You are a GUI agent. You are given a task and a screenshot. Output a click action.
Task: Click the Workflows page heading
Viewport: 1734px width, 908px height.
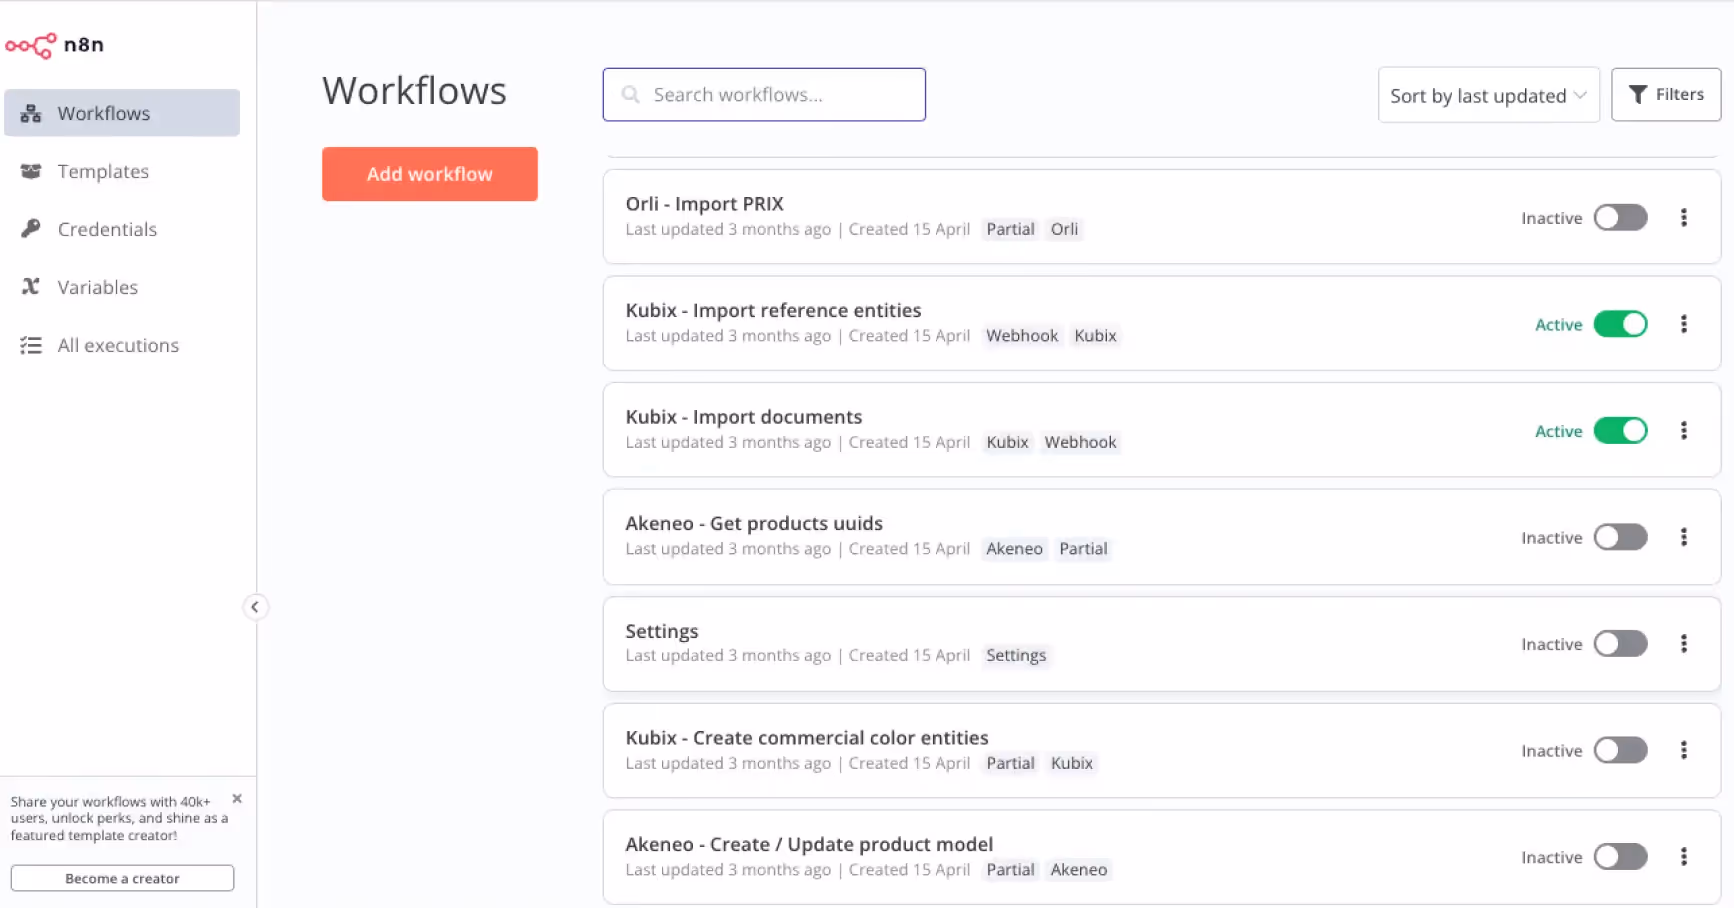click(414, 91)
